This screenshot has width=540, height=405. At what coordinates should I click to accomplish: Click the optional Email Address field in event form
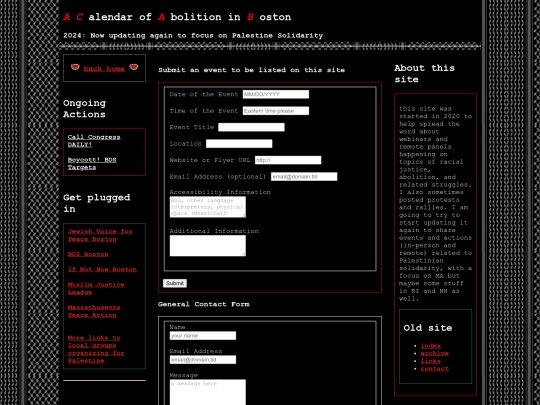coord(304,177)
